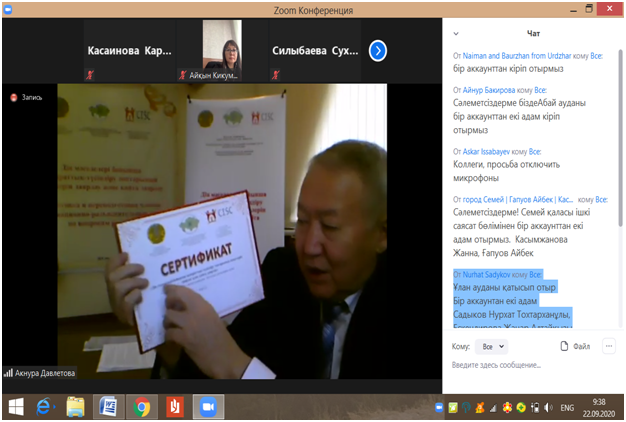Attach a file with the Файл button

coord(575,346)
